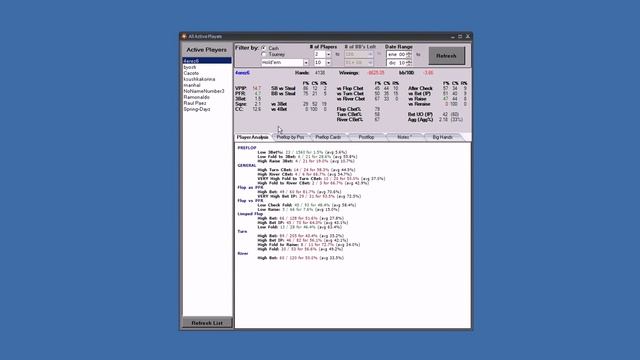Select the Cash filter radio button

pos(264,48)
